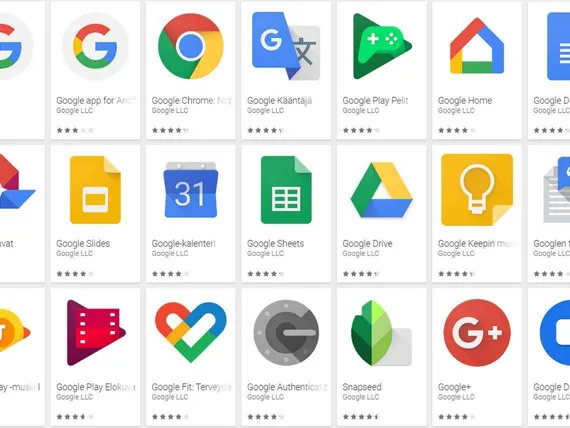Open the Google Authenticator grey icon
The height and width of the screenshot is (428, 570).
(286, 333)
